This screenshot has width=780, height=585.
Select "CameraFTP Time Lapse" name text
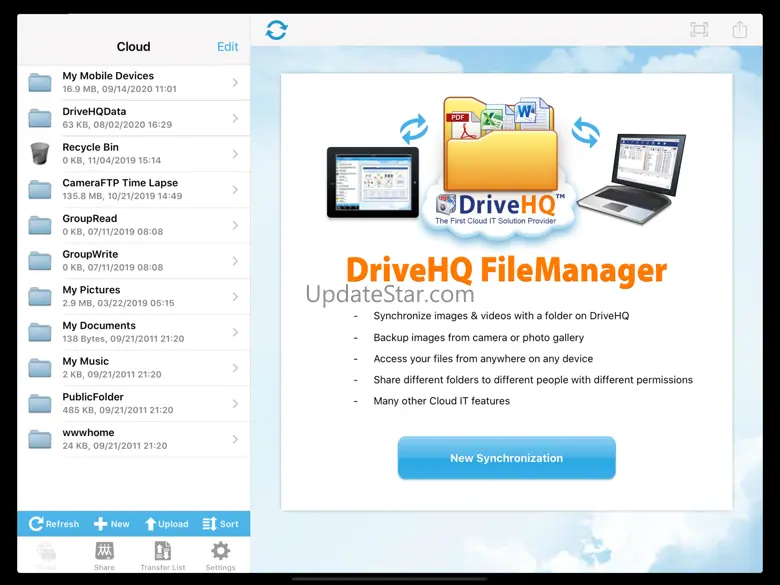[120, 183]
